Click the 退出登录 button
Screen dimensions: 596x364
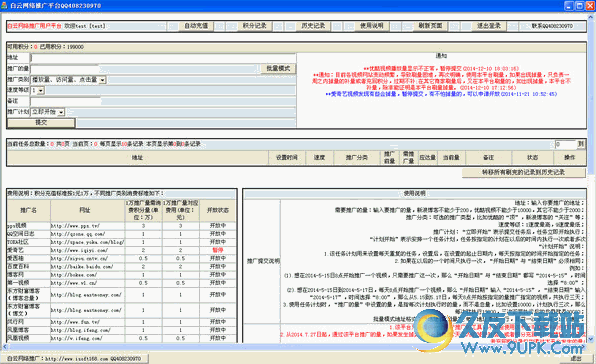(489, 26)
